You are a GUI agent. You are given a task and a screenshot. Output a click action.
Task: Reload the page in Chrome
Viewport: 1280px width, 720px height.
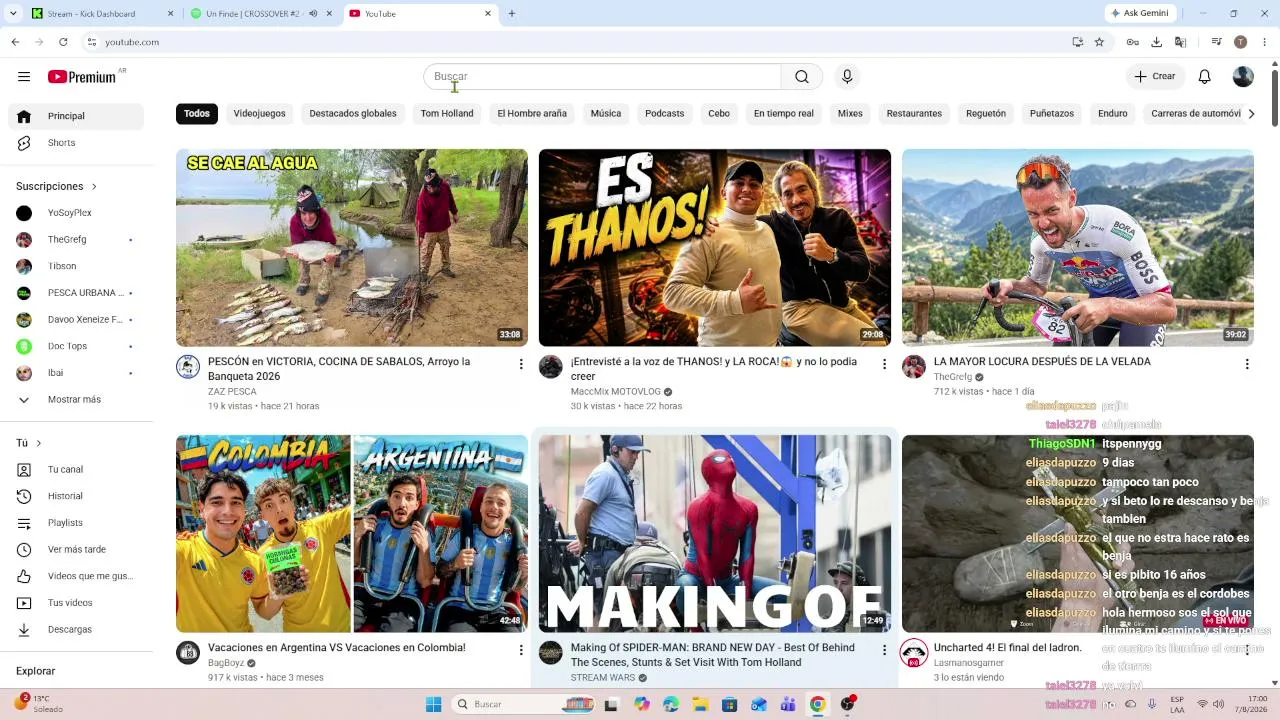(63, 42)
